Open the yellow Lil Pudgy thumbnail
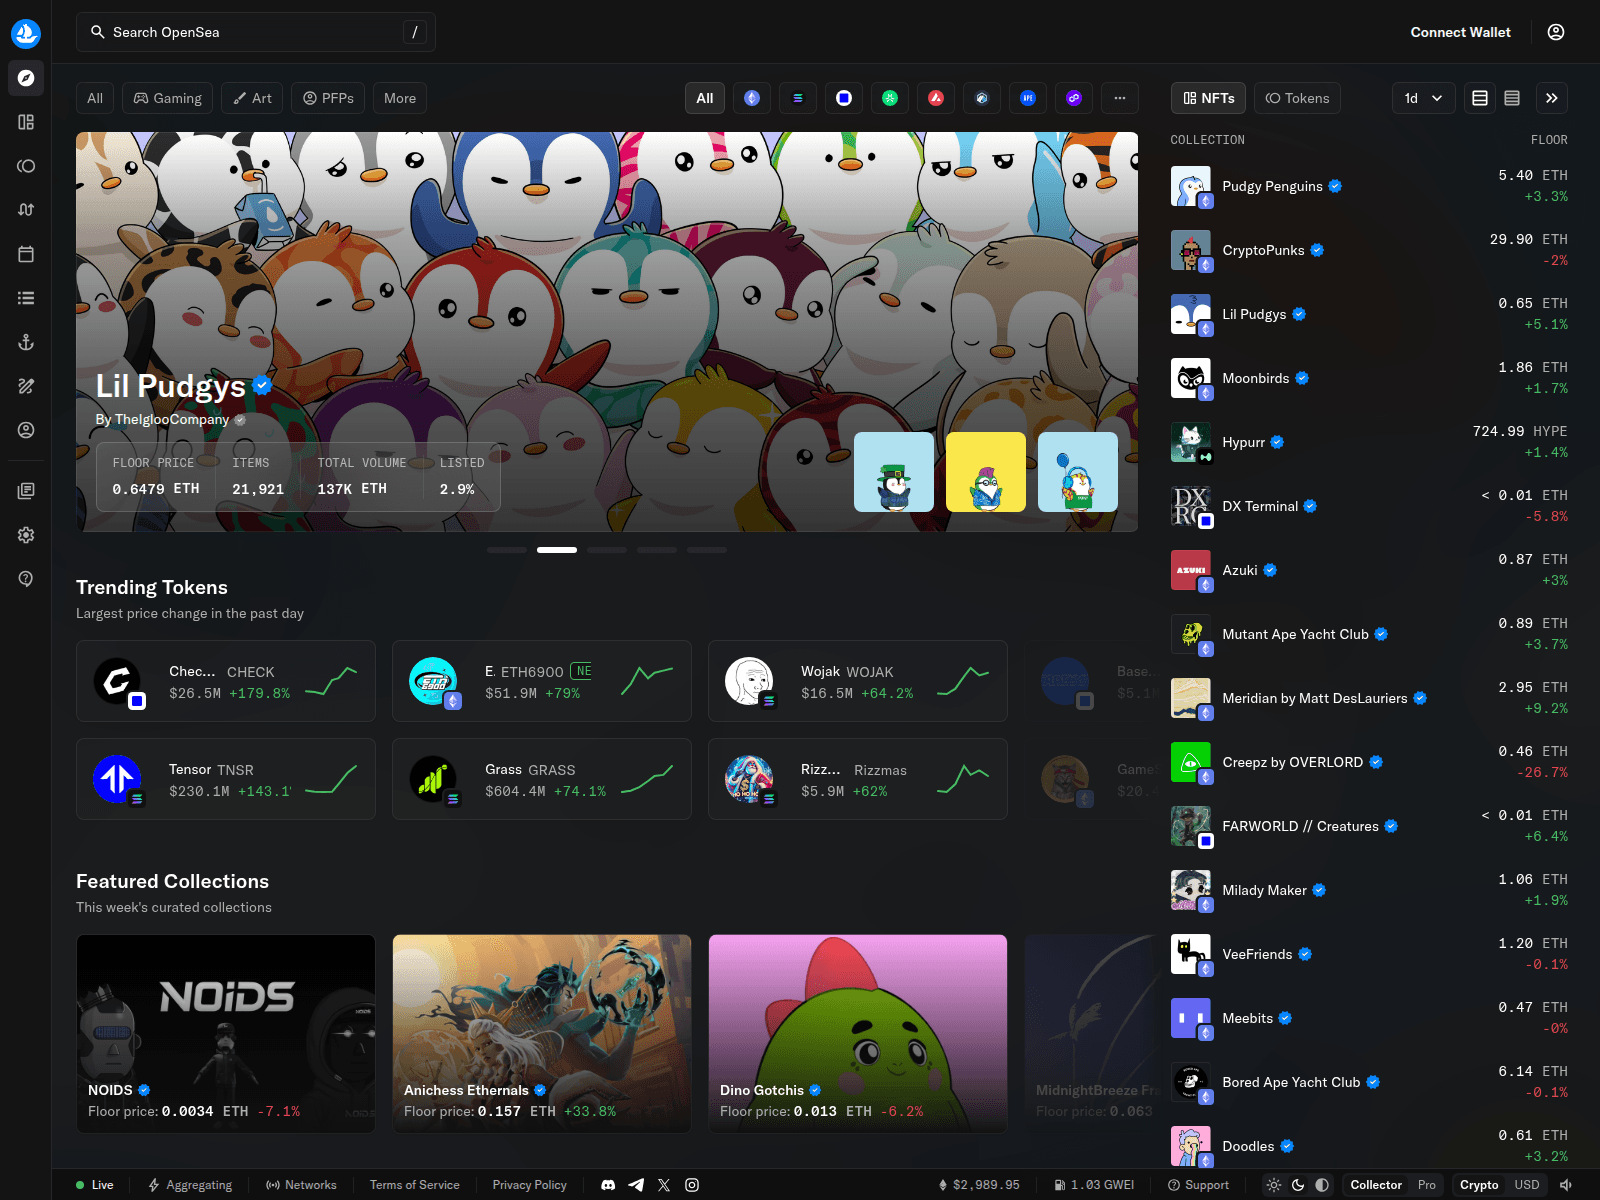This screenshot has height=1200, width=1600. click(x=986, y=472)
